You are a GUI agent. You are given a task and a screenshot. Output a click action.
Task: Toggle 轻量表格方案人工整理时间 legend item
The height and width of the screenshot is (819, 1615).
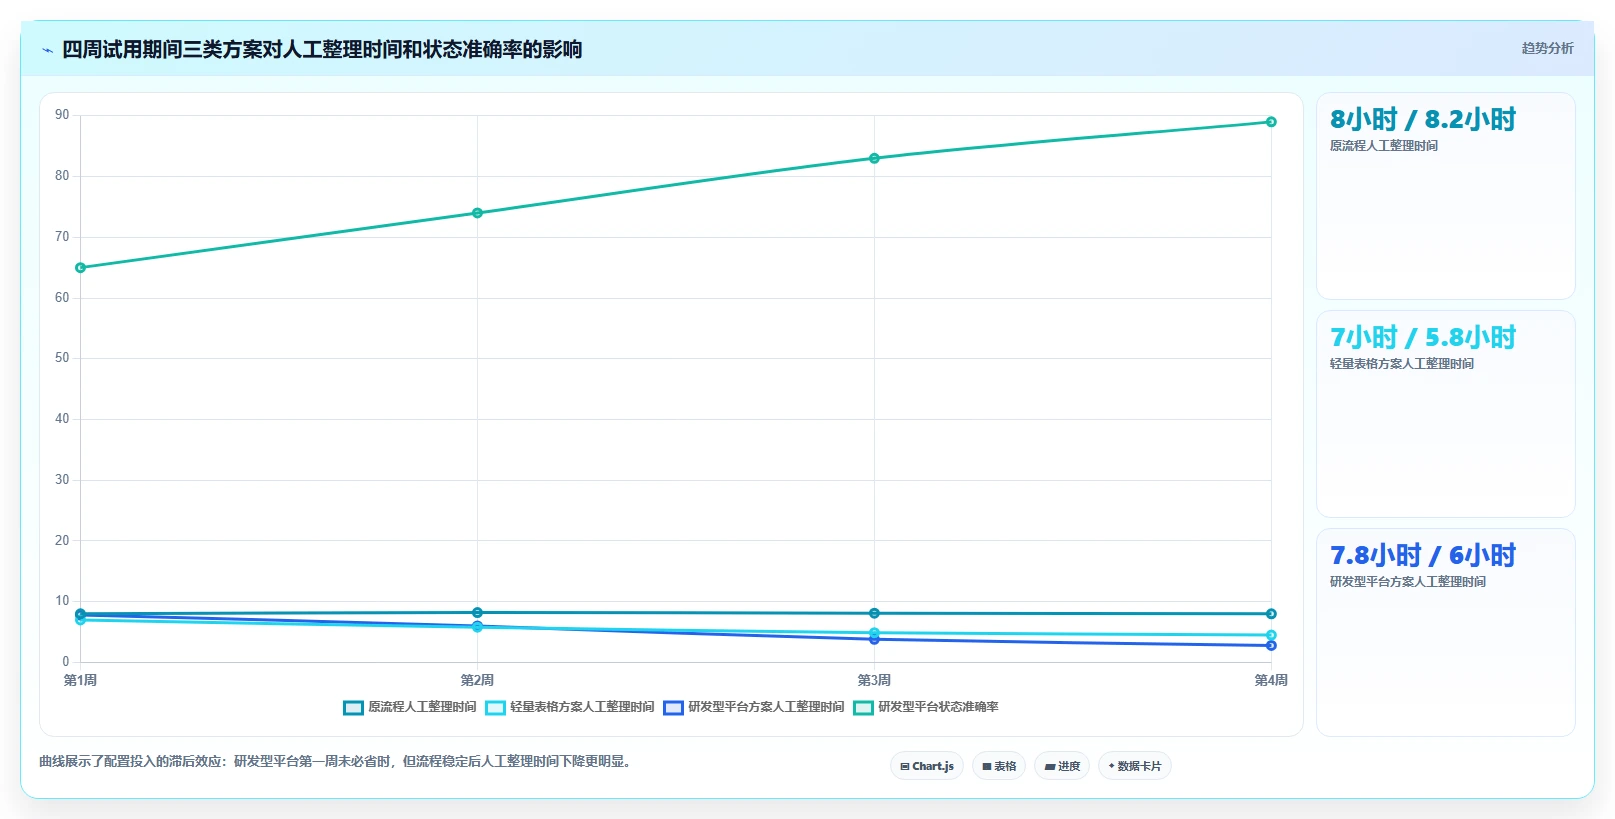coord(570,707)
